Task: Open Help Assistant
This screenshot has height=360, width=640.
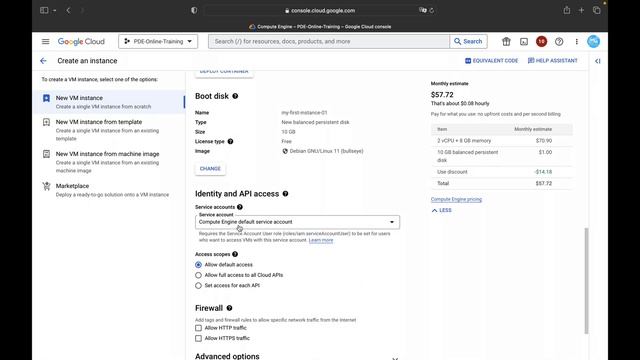Action: coord(553,60)
